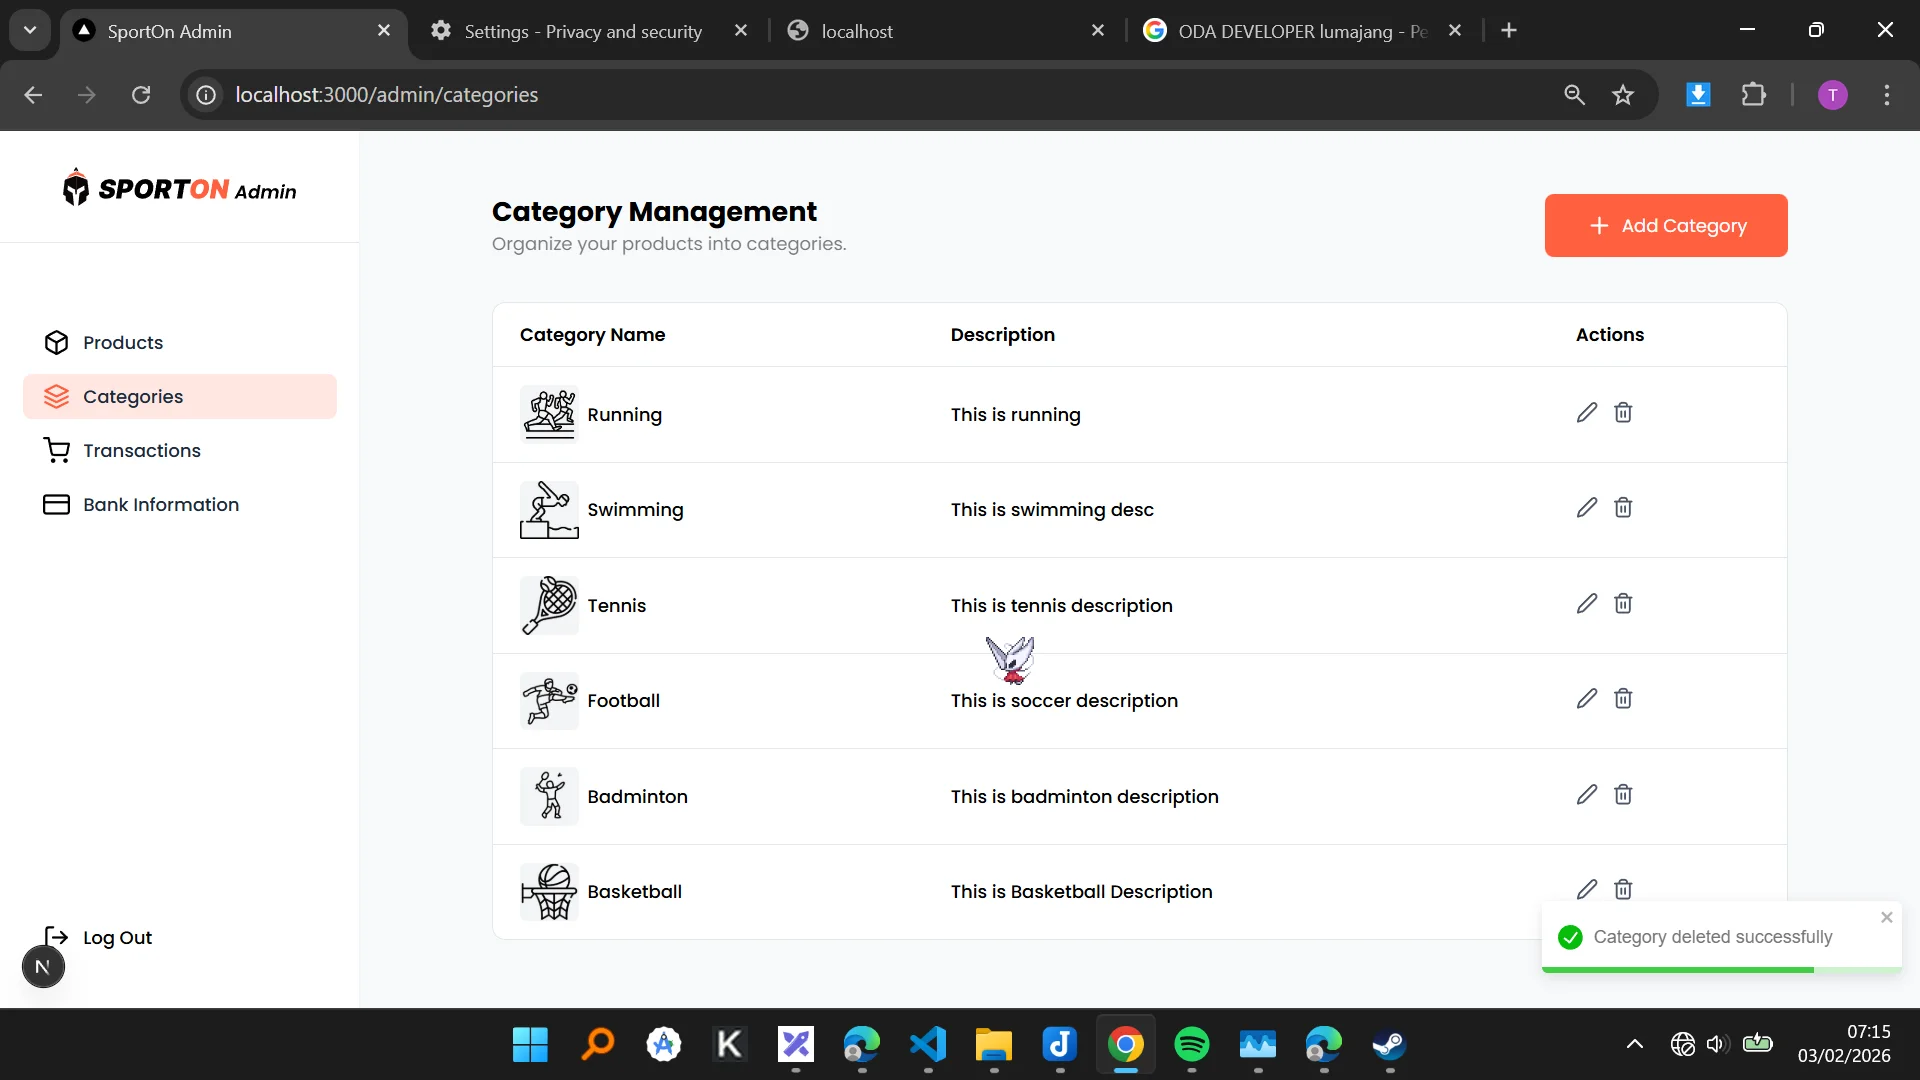
Task: Go to Transactions in the sidebar
Action: click(180, 451)
